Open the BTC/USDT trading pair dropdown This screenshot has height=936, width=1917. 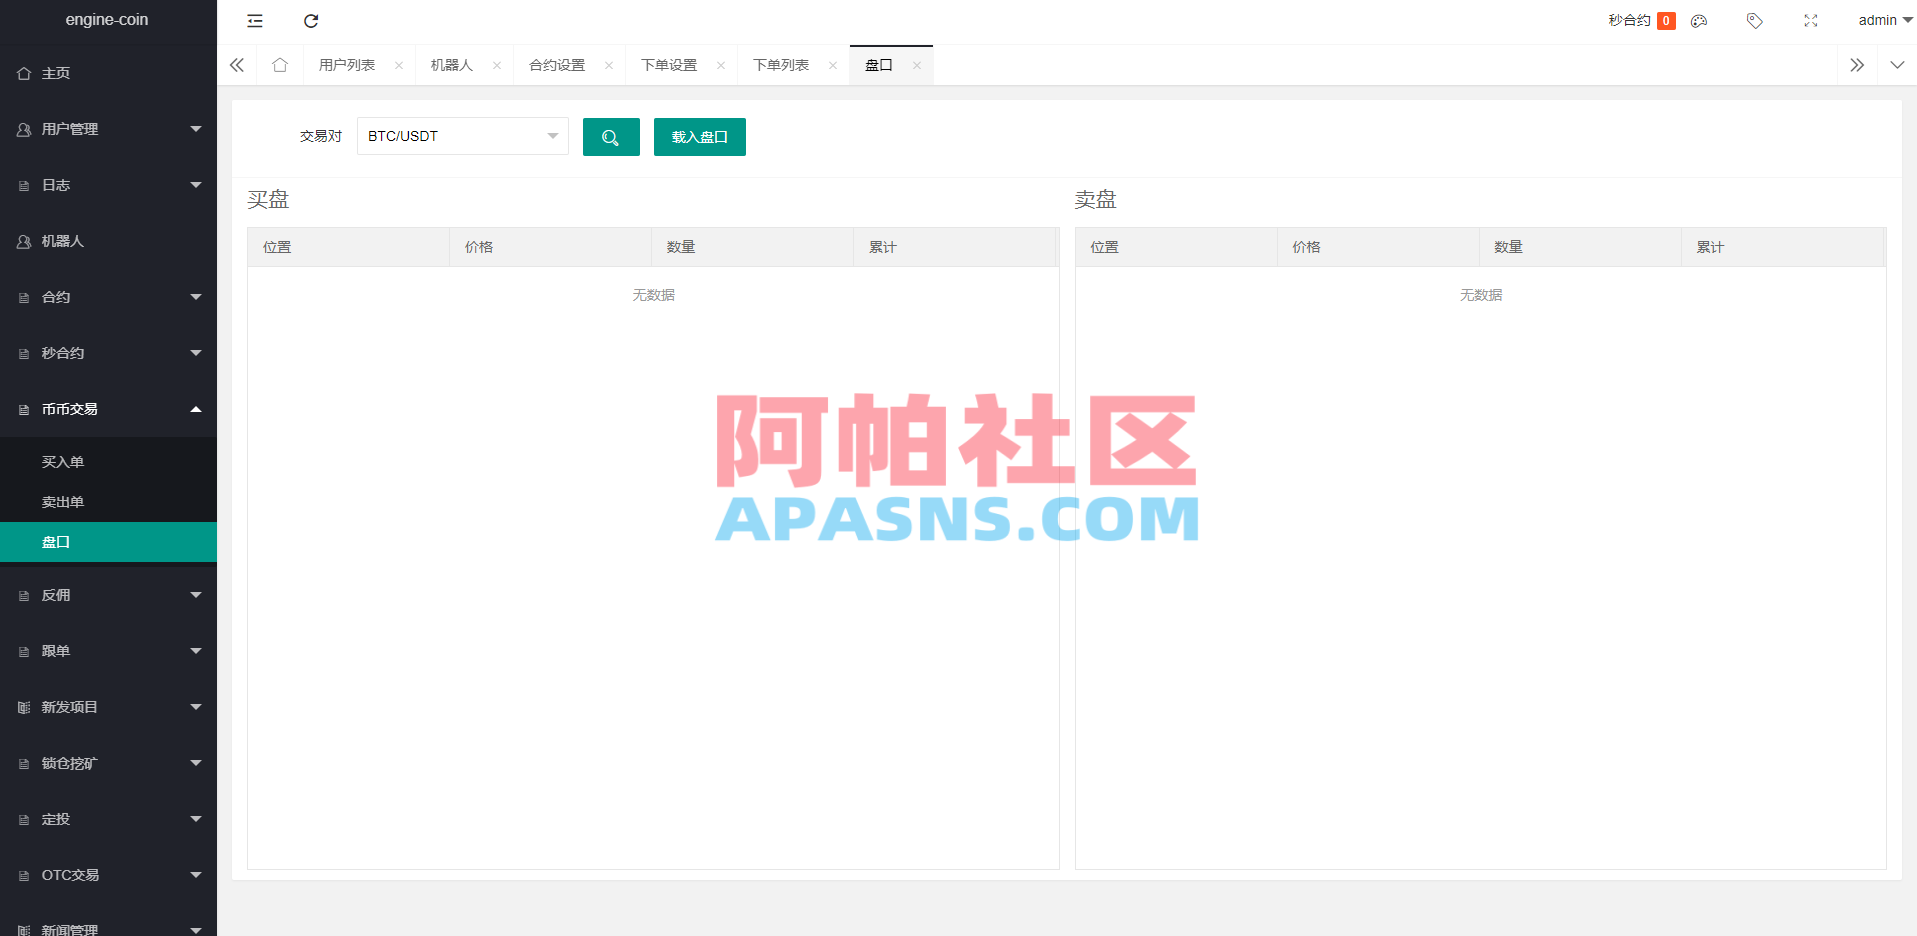click(461, 136)
